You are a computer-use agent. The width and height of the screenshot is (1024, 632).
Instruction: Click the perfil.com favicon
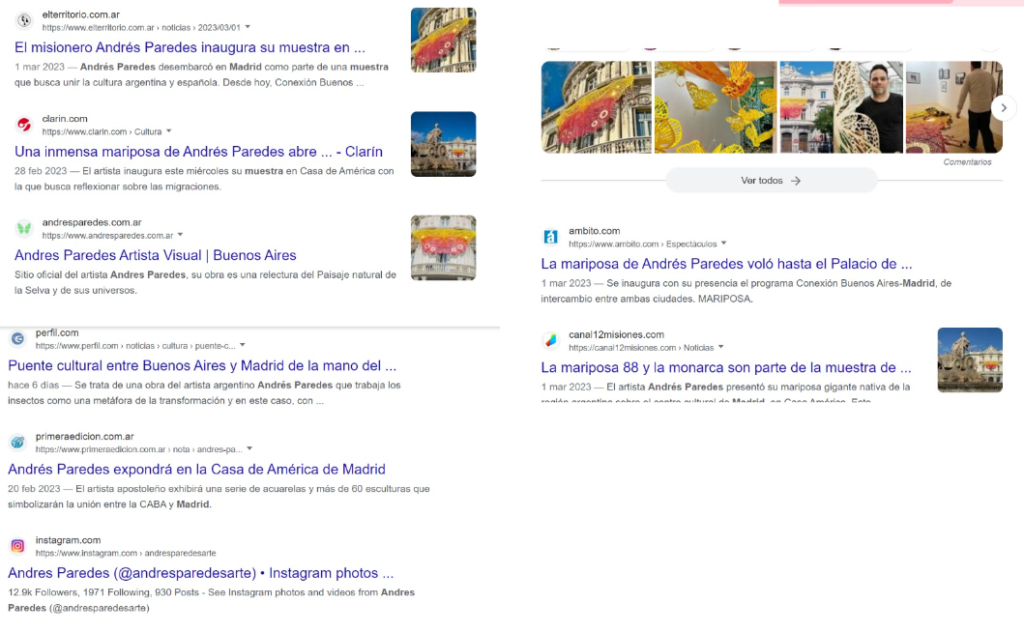pyautogui.click(x=18, y=339)
